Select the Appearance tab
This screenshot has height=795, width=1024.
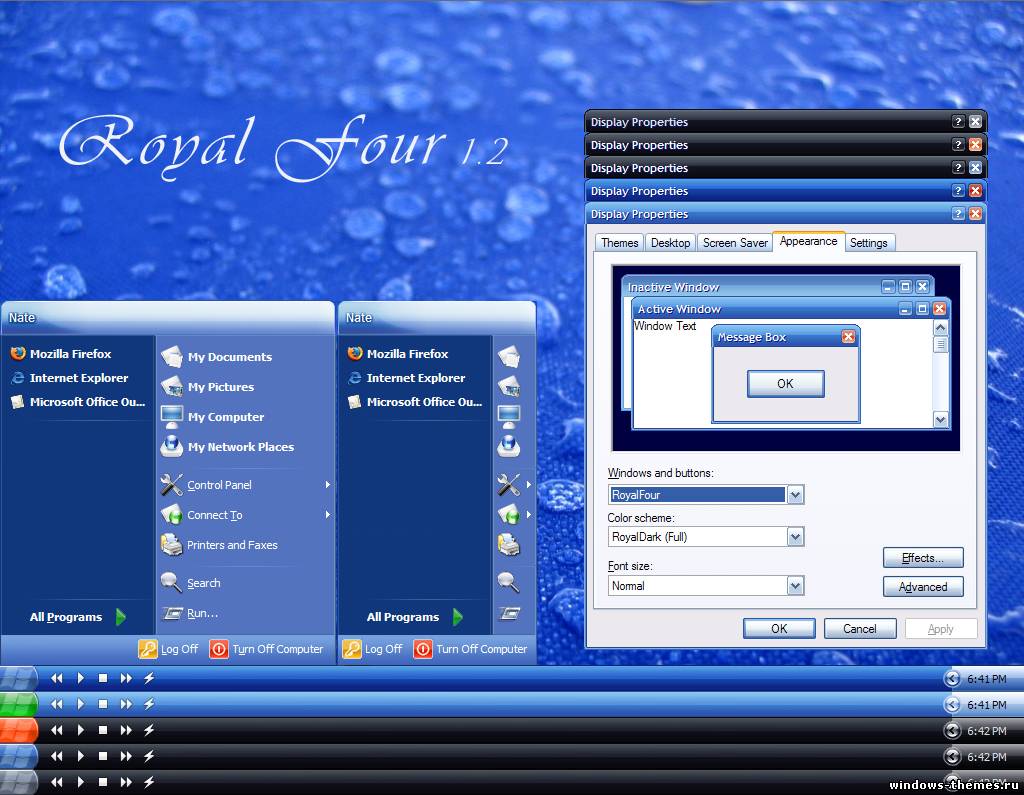pos(808,241)
